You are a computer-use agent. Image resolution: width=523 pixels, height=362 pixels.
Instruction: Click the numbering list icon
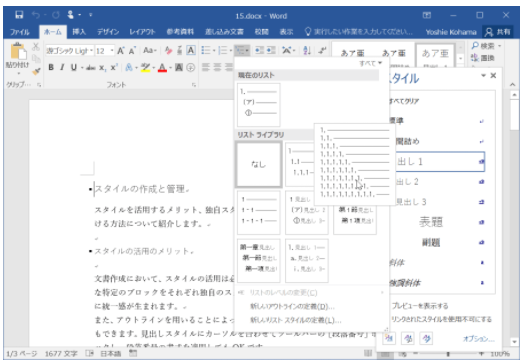point(223,50)
